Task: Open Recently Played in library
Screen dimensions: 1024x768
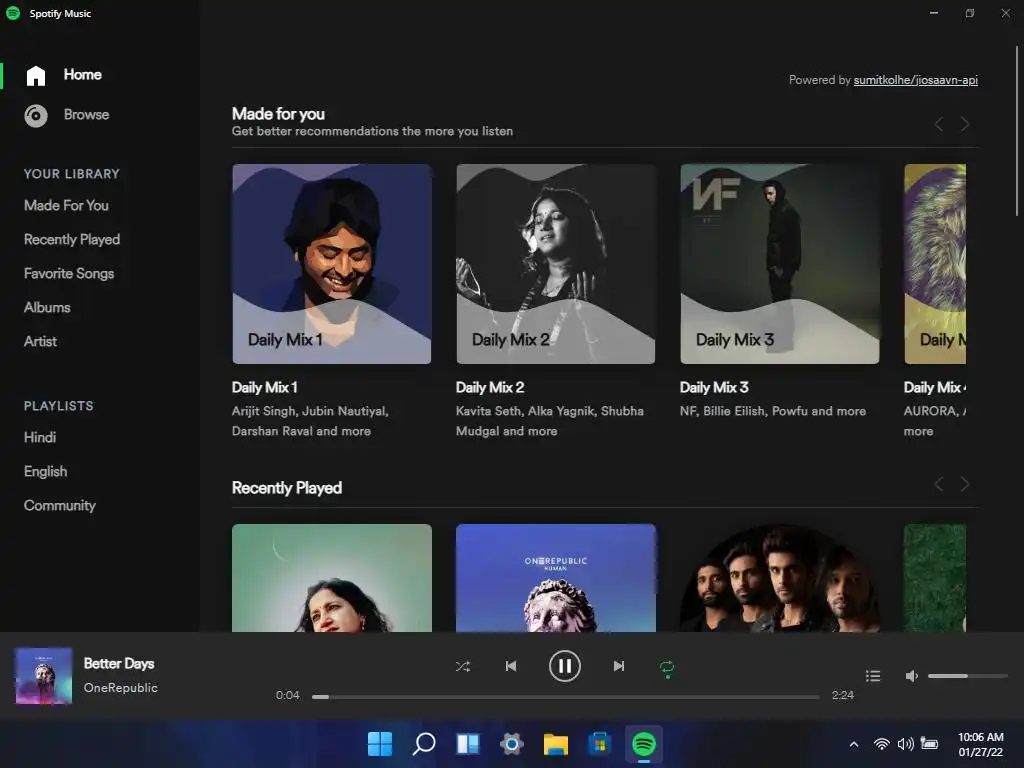Action: click(72, 239)
